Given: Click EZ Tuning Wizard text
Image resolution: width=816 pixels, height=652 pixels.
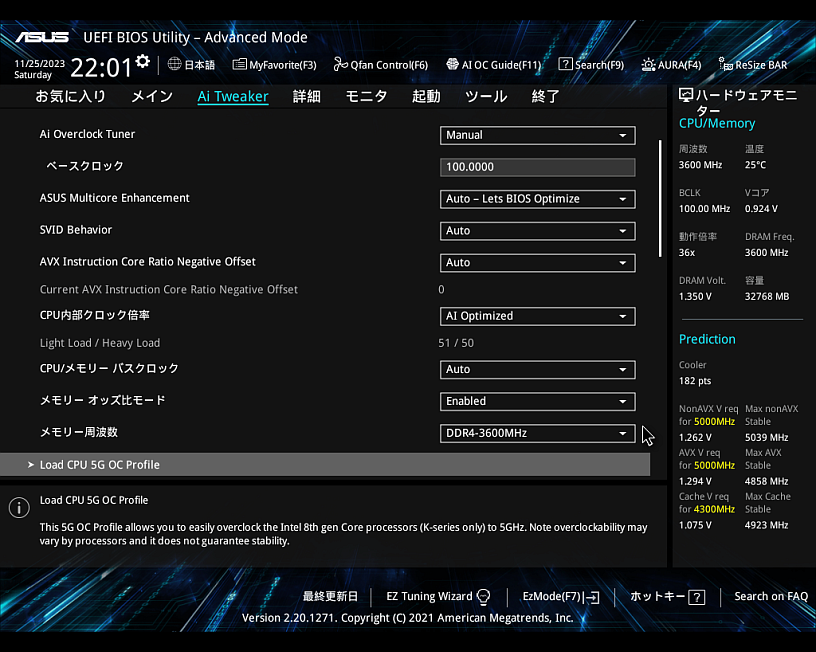Looking at the screenshot, I should click(429, 596).
